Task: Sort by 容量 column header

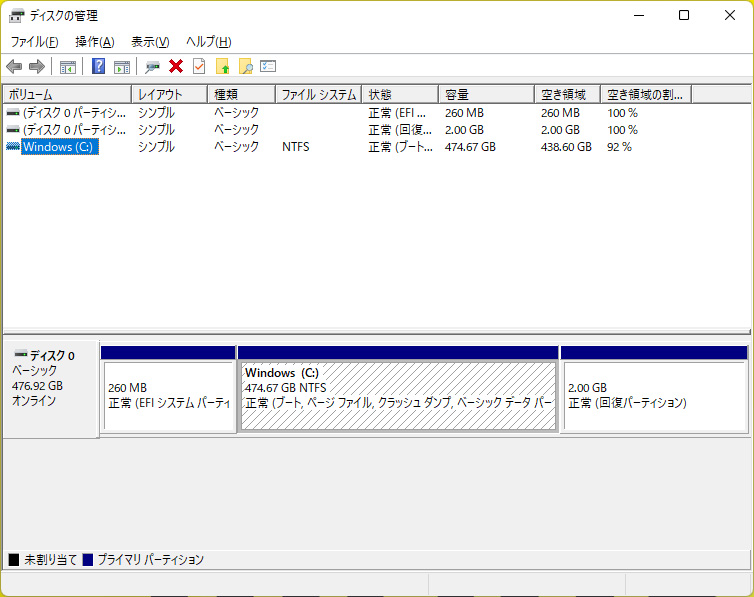Action: point(487,94)
